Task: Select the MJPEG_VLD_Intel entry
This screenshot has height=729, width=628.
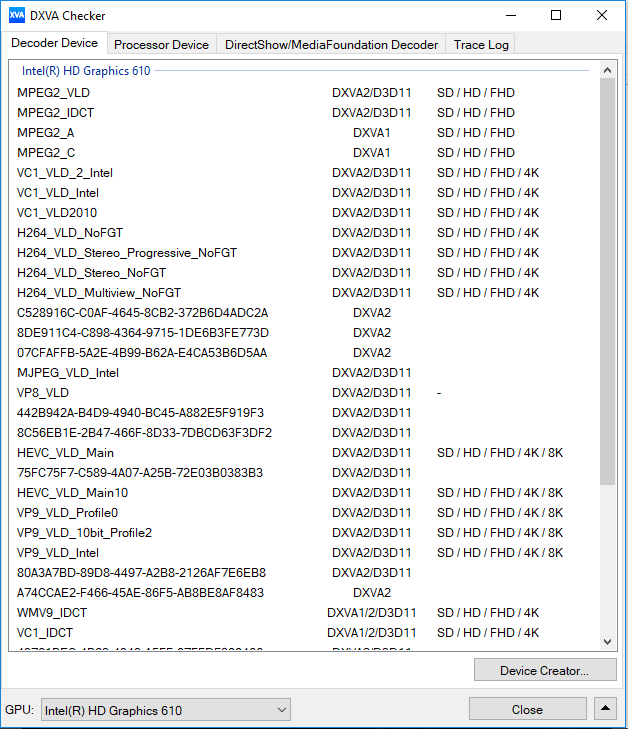Action: click(x=303, y=373)
